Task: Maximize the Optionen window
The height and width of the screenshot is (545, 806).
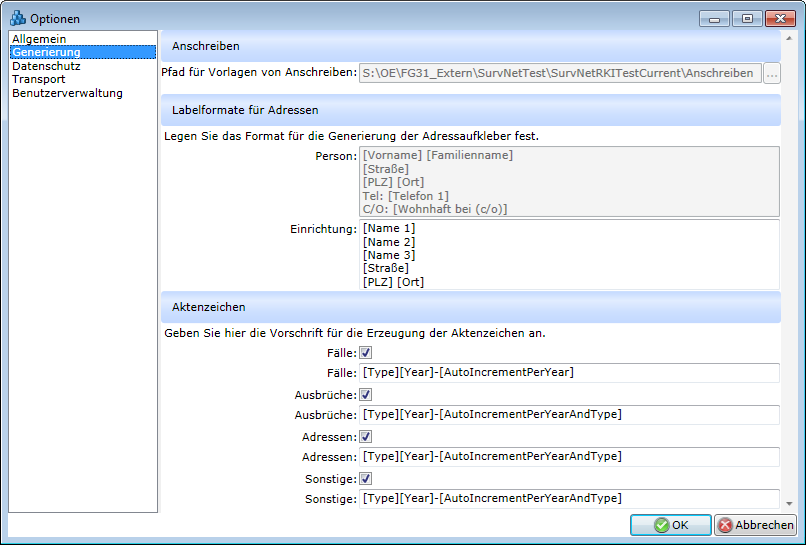Action: pos(746,18)
